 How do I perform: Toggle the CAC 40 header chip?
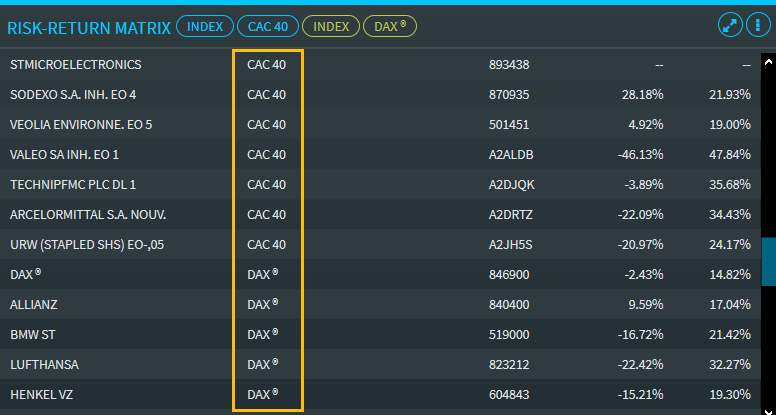coord(267,26)
